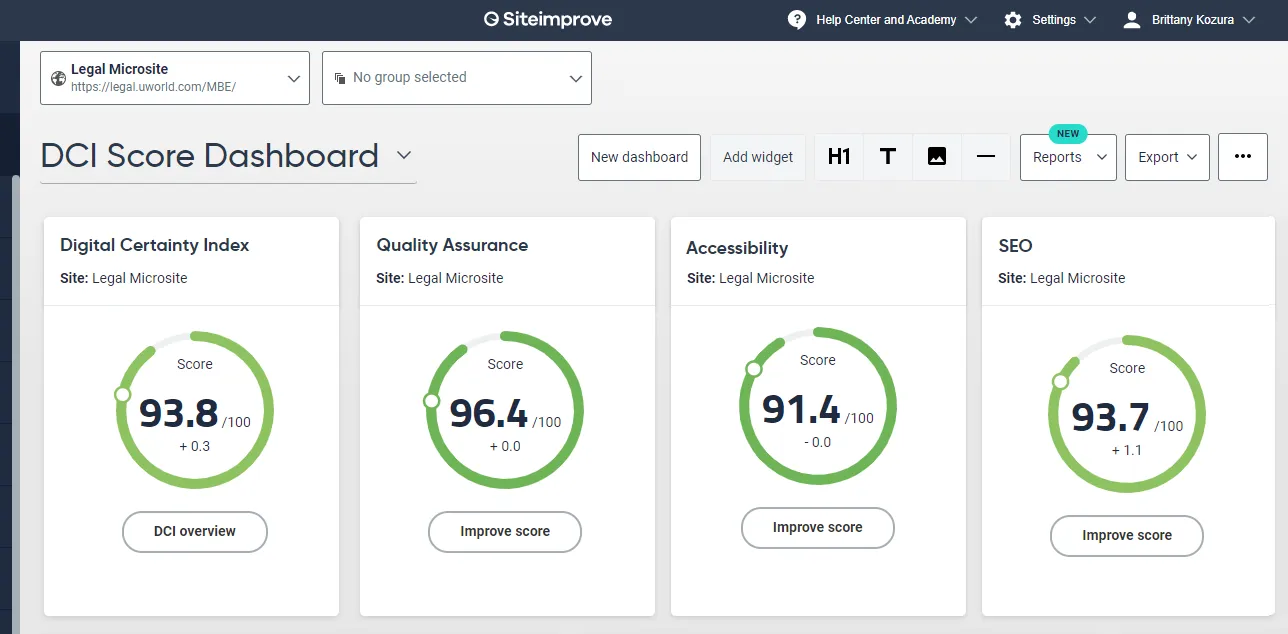Click Improve score under Quality Assurance
The width and height of the screenshot is (1288, 634).
(505, 531)
